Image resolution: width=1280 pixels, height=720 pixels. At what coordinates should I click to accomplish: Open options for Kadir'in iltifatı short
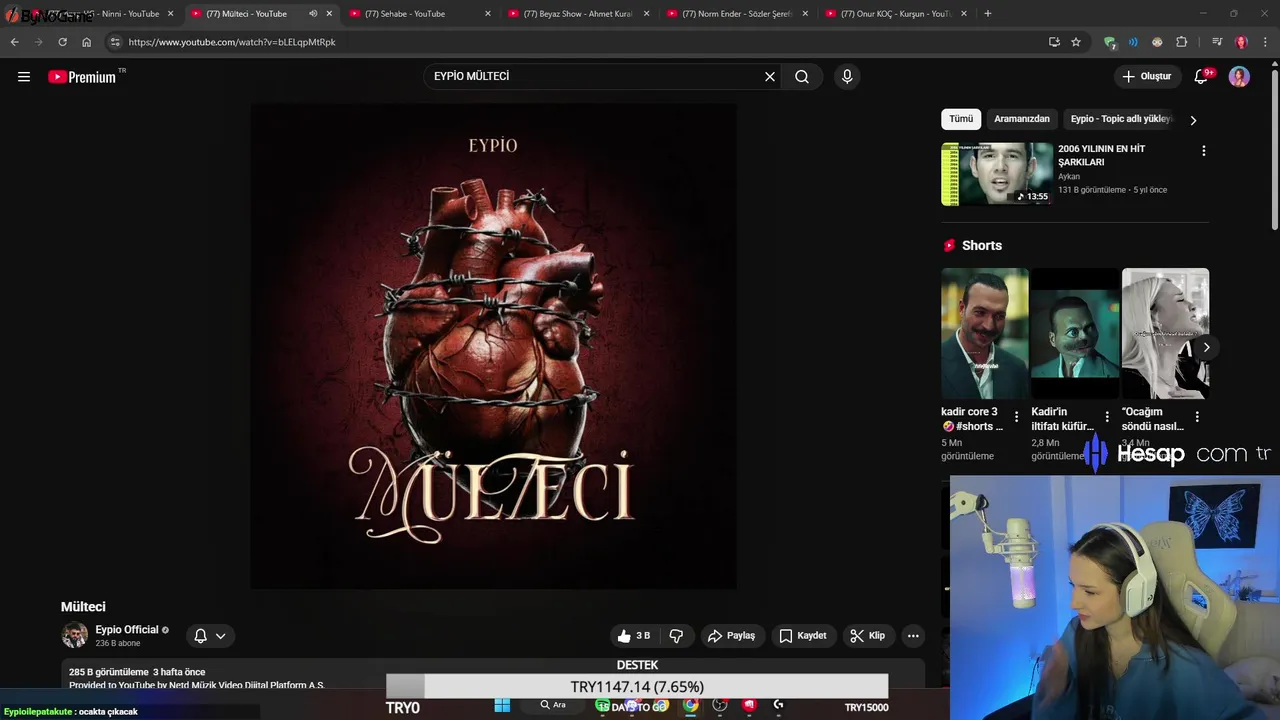1107,417
